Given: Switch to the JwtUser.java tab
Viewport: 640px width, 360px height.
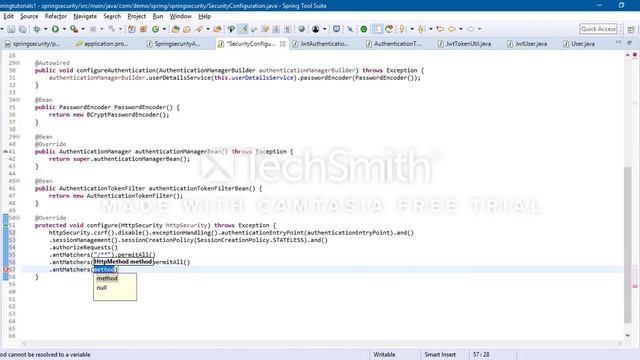Looking at the screenshot, I should click(x=527, y=44).
